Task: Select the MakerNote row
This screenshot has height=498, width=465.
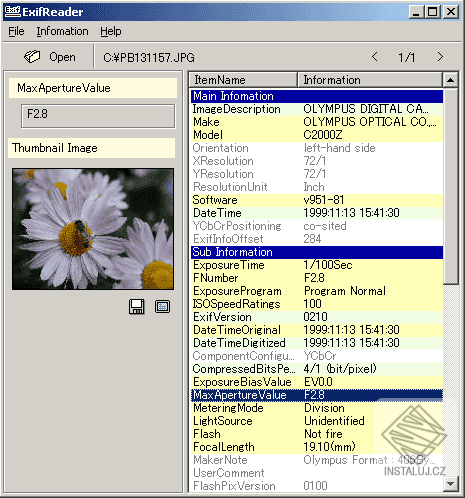Action: [x=317, y=460]
